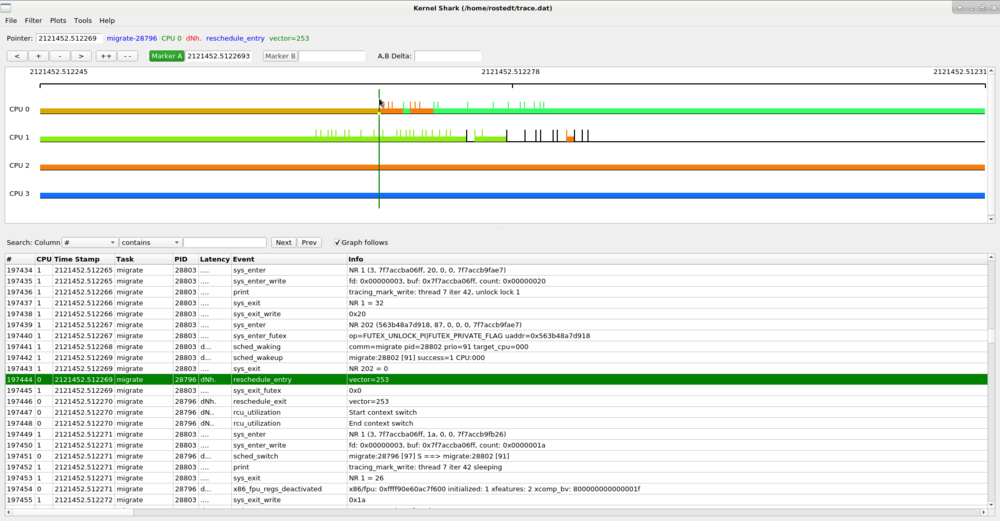The image size is (1000, 521).
Task: Select row 197452 print sleeping
Action: [x=496, y=467]
